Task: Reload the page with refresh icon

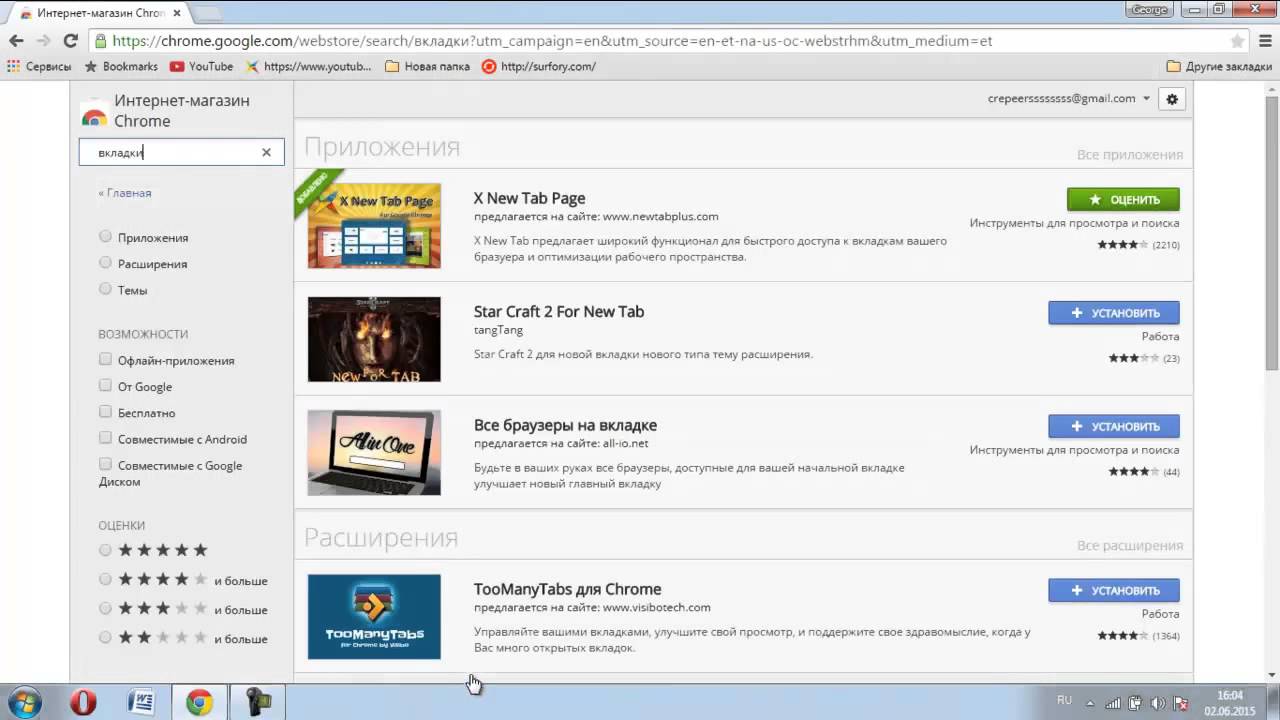Action: pos(70,41)
